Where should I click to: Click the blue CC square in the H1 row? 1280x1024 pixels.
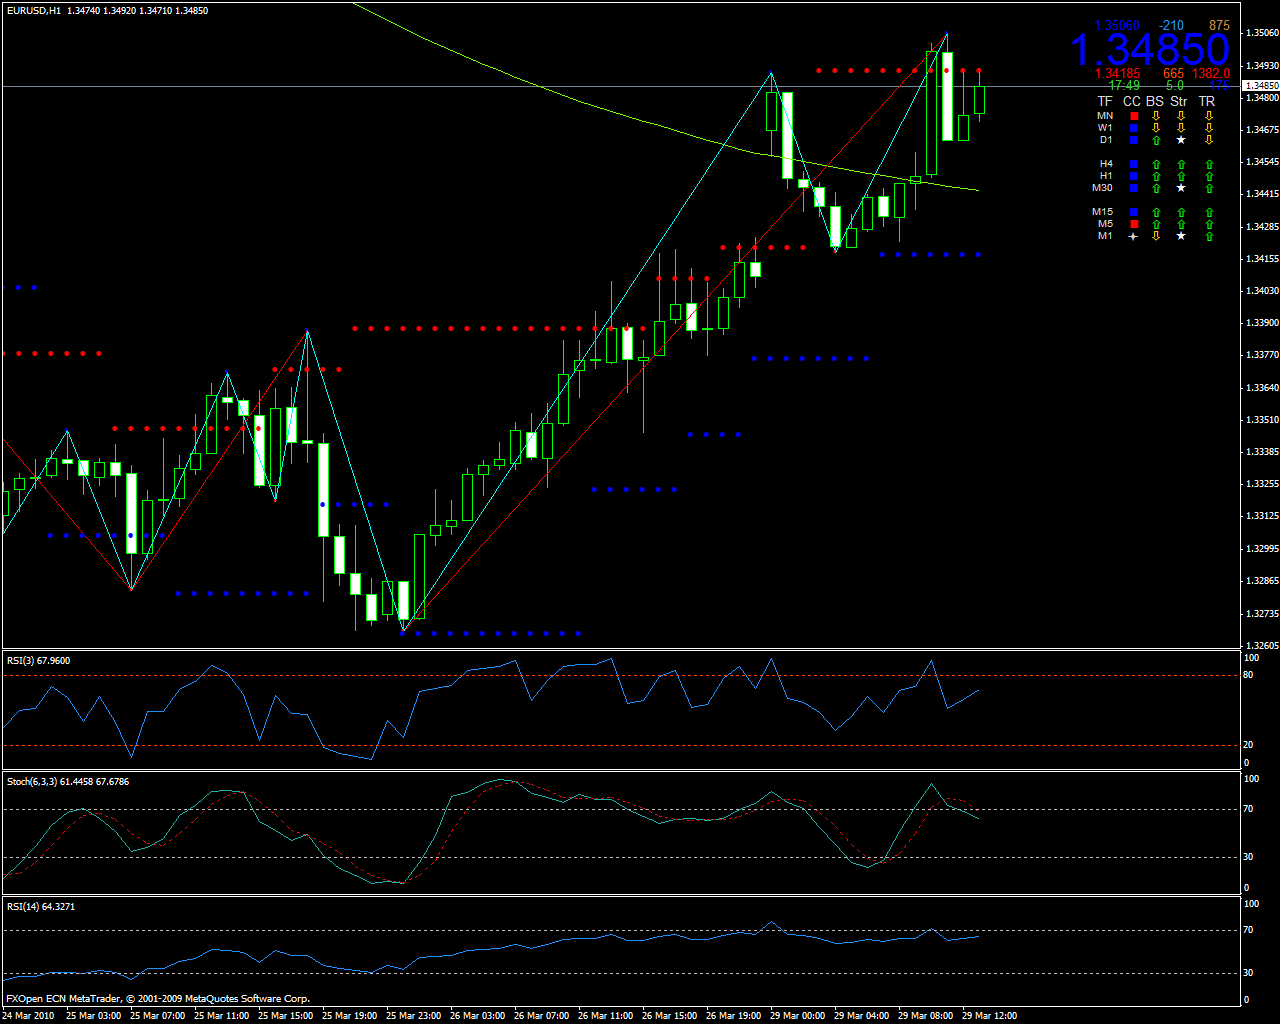(x=1133, y=176)
